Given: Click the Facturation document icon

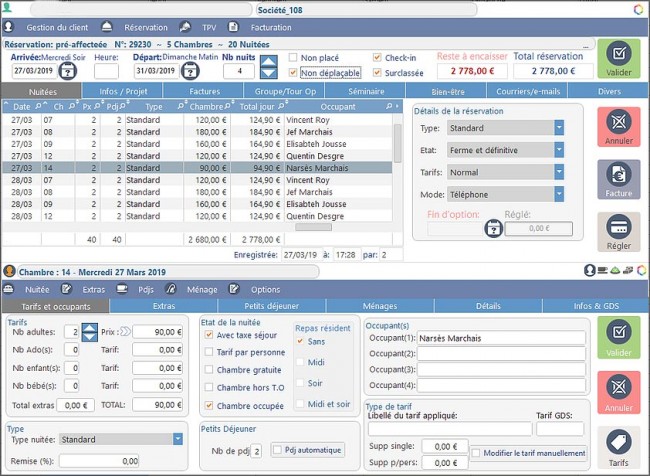Looking at the screenshot, I should [233, 27].
